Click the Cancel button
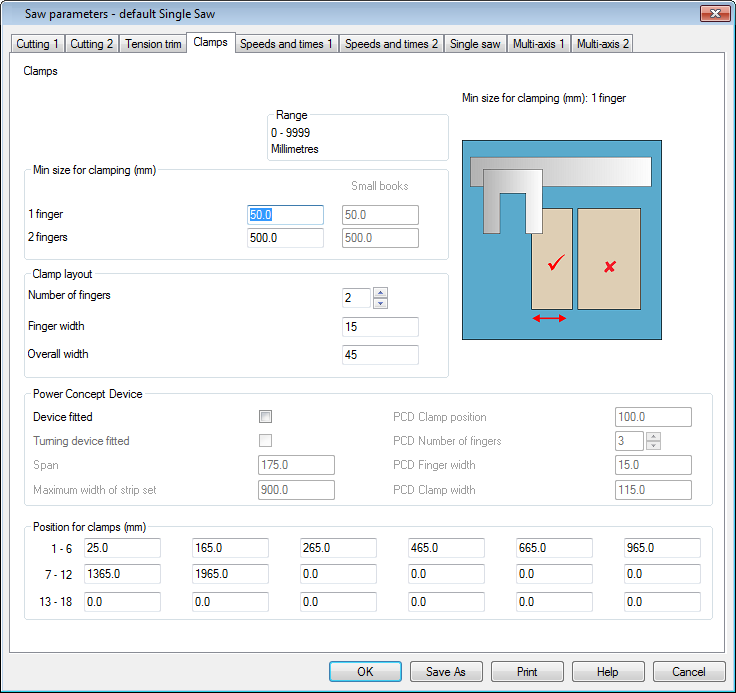The image size is (736, 693). [x=689, y=671]
